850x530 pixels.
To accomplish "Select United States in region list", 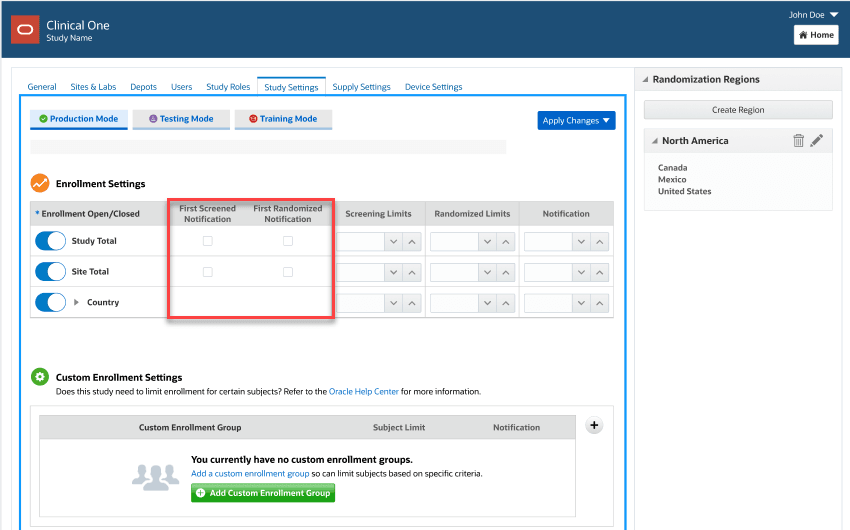I will coord(685,191).
